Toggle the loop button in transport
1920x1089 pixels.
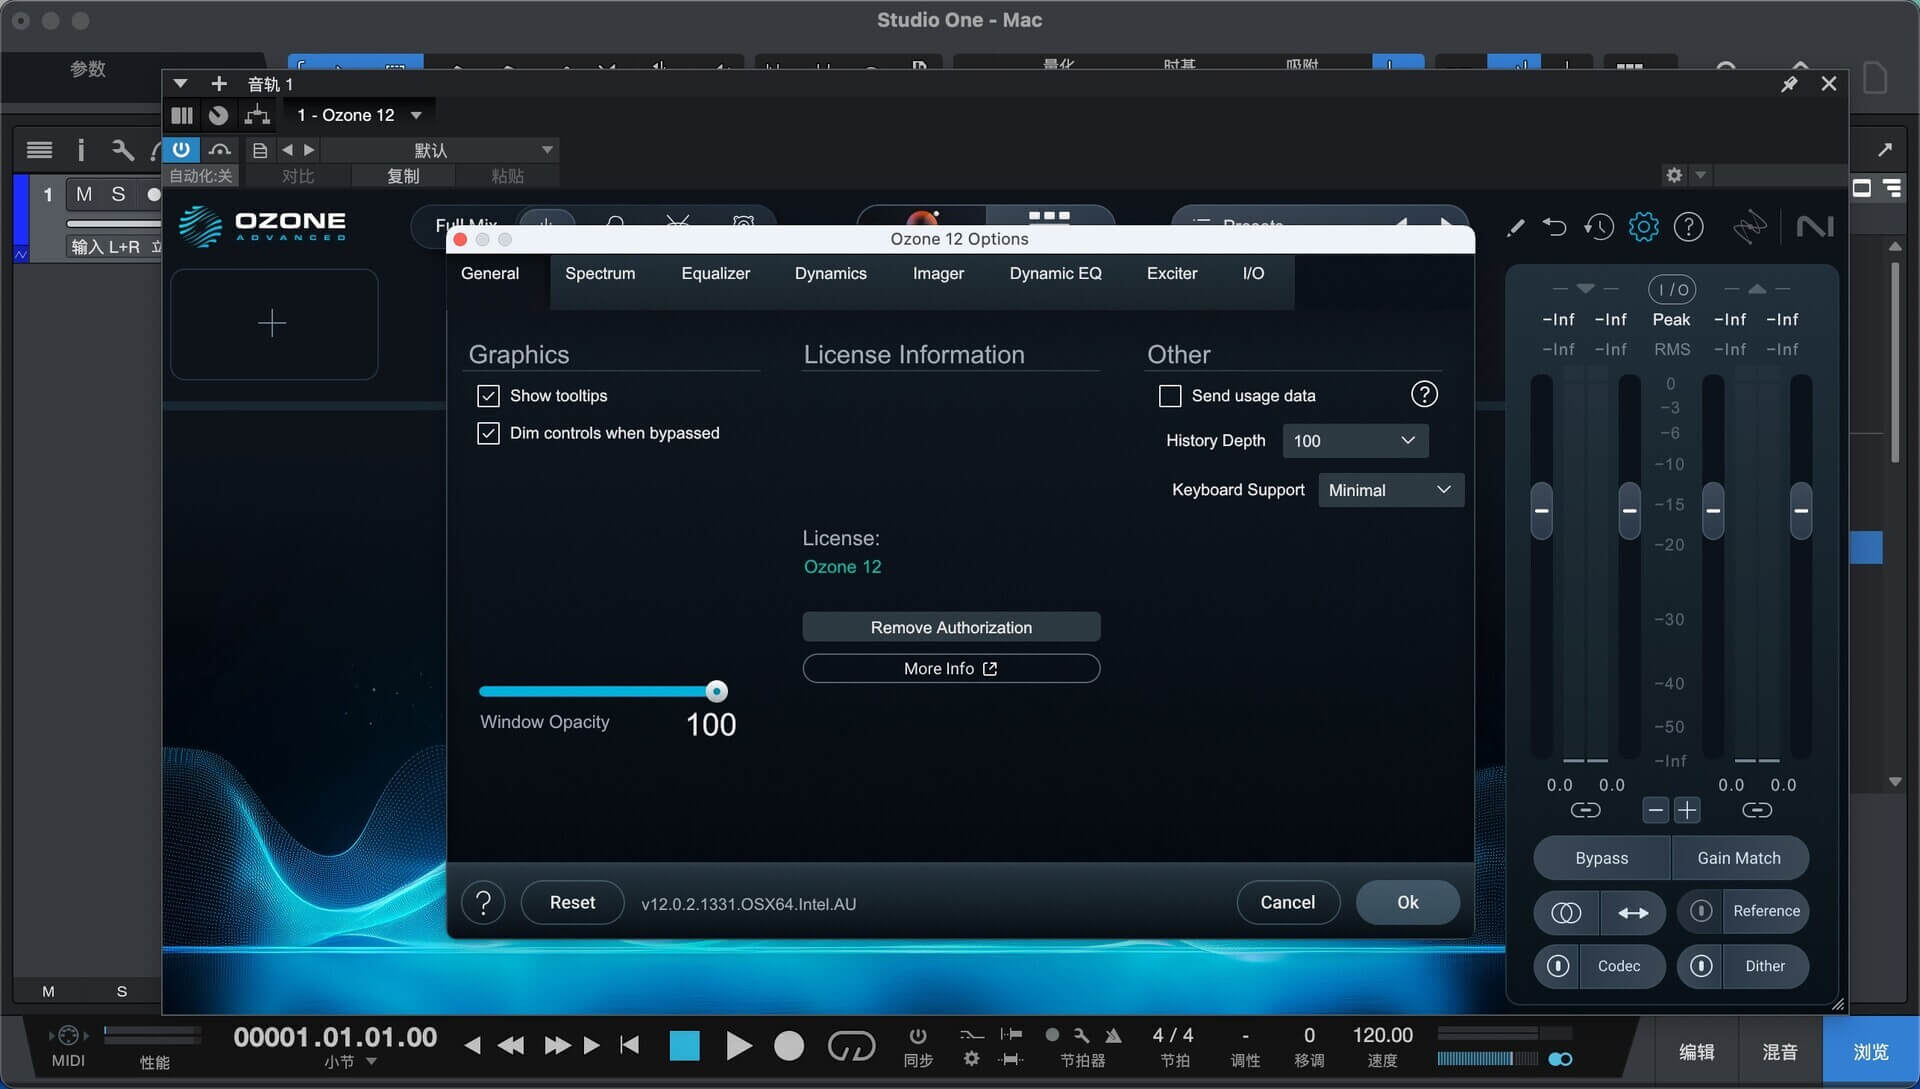coord(851,1046)
